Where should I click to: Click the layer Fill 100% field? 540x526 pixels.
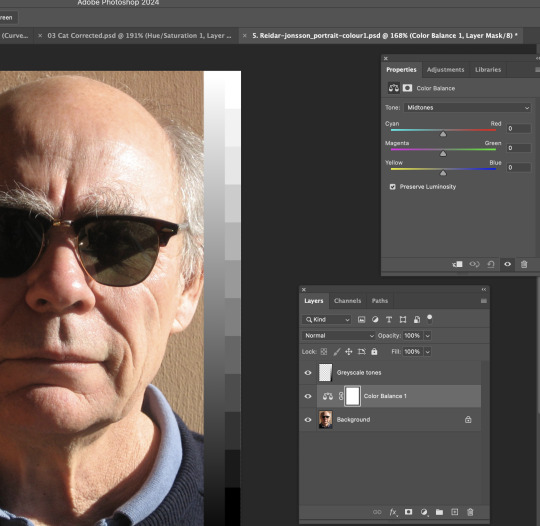pyautogui.click(x=413, y=352)
